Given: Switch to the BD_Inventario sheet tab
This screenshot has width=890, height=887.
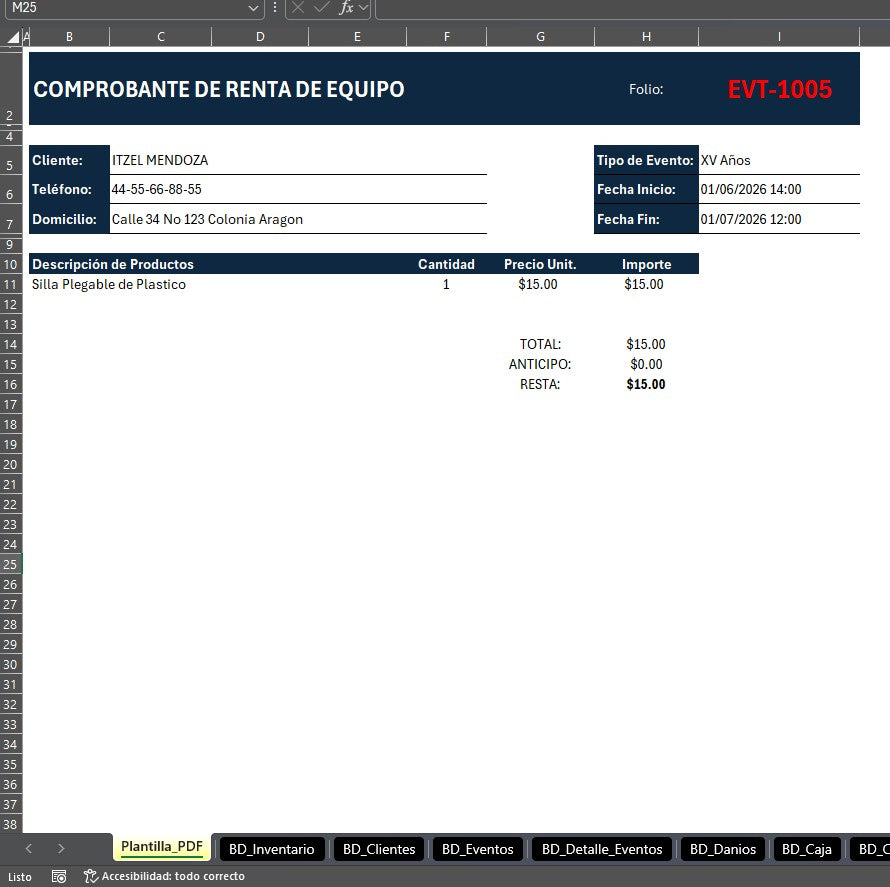Looking at the screenshot, I should click(x=271, y=849).
